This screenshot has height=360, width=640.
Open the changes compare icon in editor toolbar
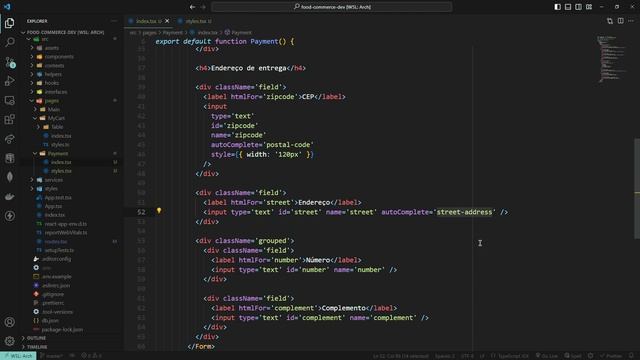(610, 21)
